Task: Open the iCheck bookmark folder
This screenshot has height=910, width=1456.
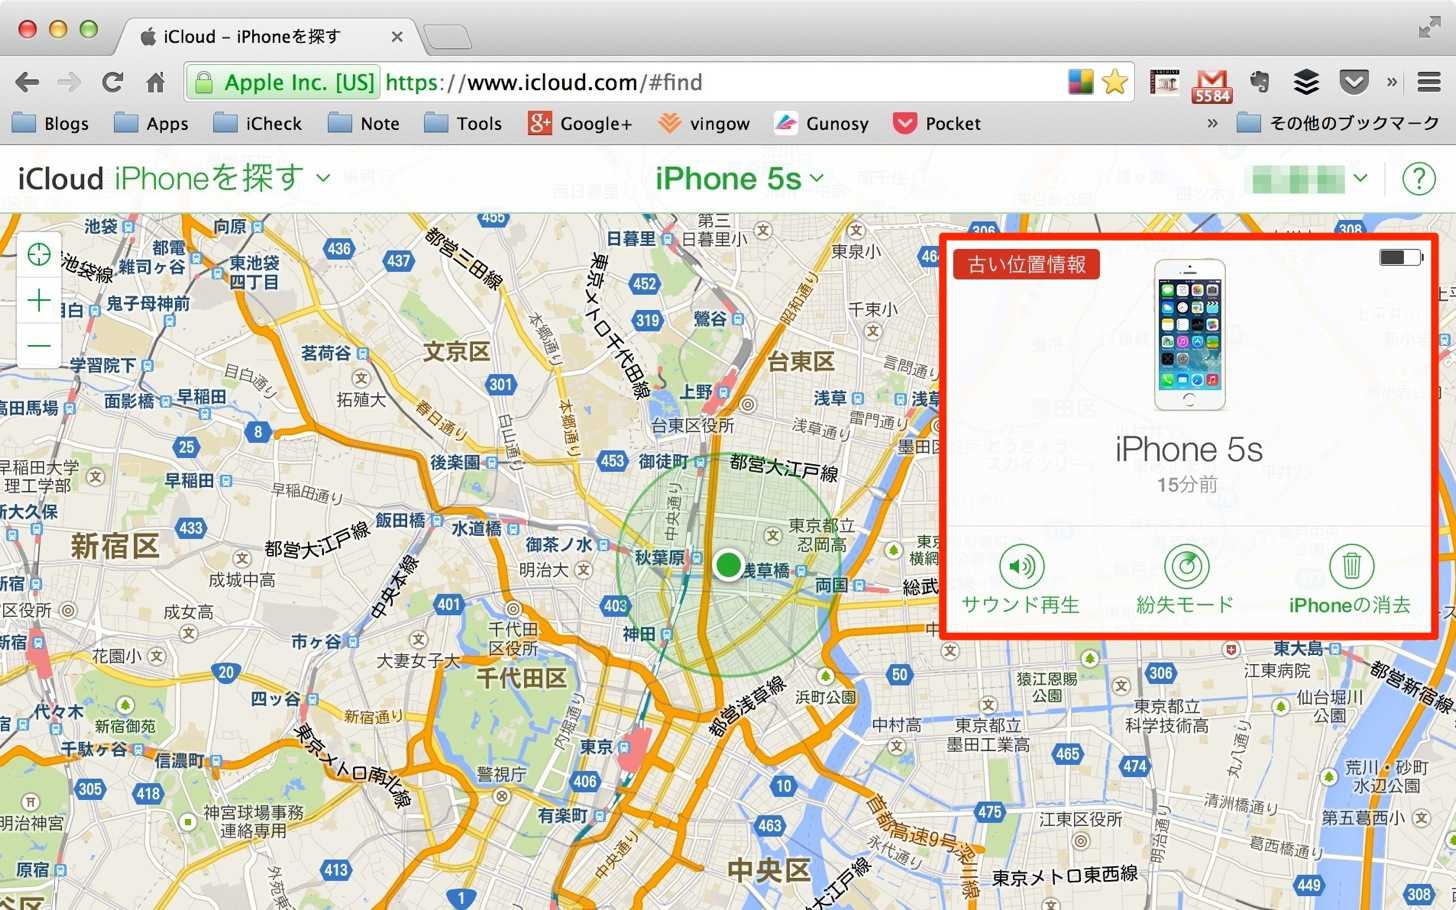Action: [x=258, y=123]
